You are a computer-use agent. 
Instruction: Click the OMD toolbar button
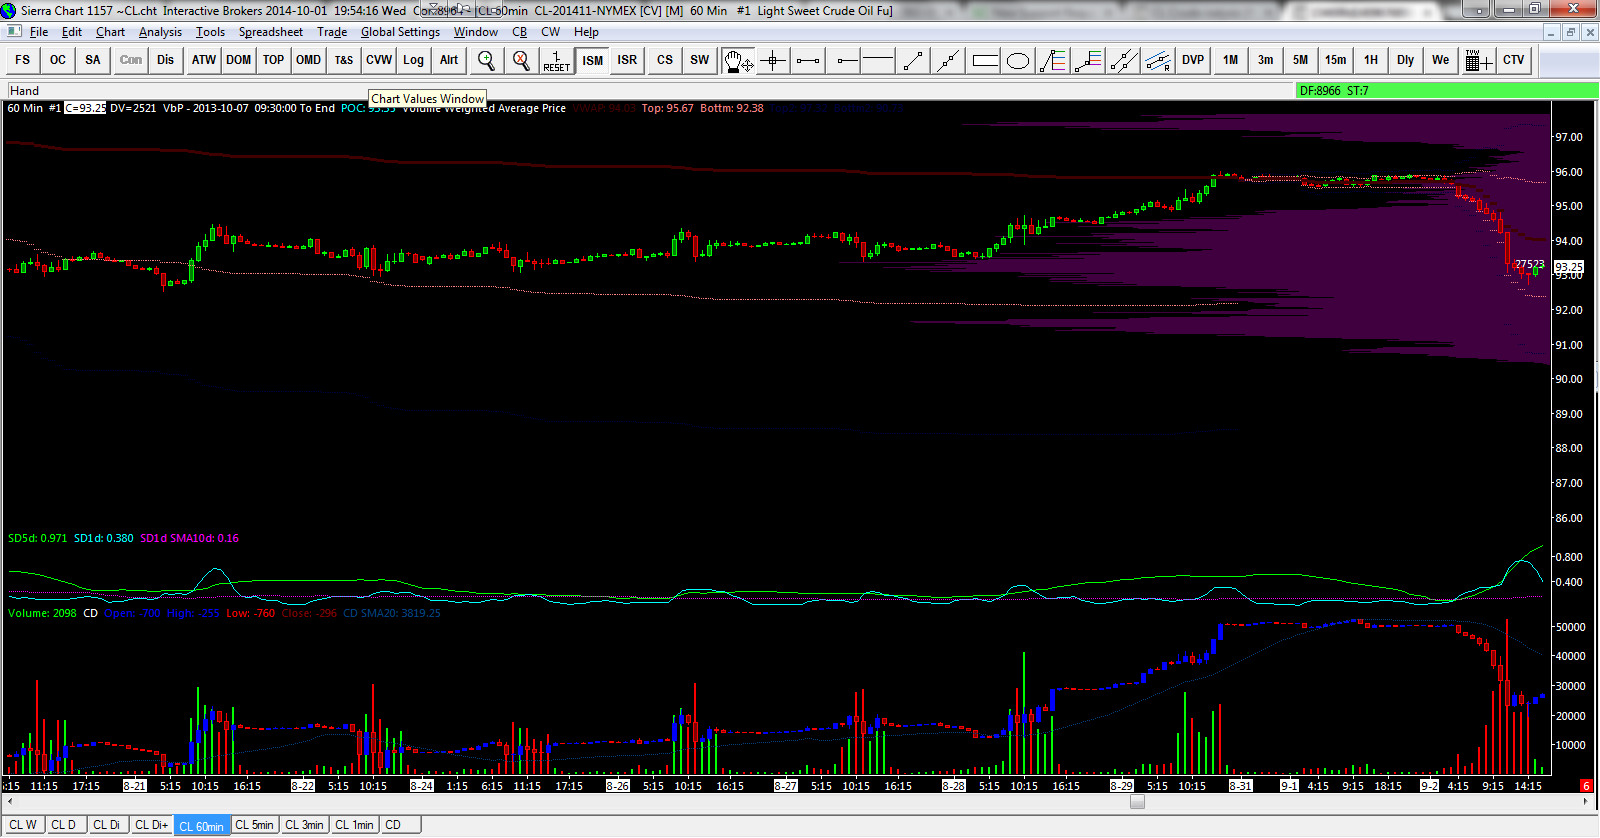coord(309,60)
